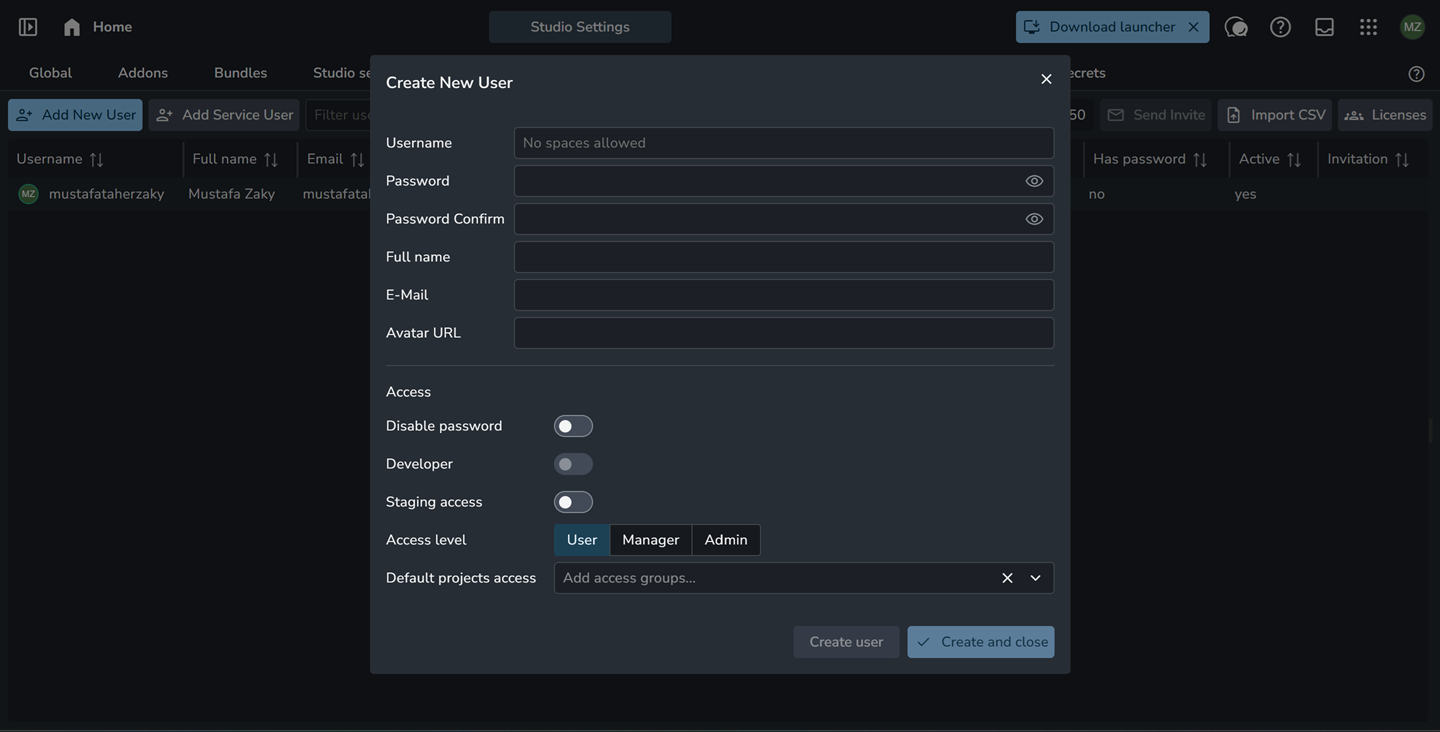Open the apps grid menu icon
This screenshot has width=1440, height=732.
pyautogui.click(x=1369, y=27)
